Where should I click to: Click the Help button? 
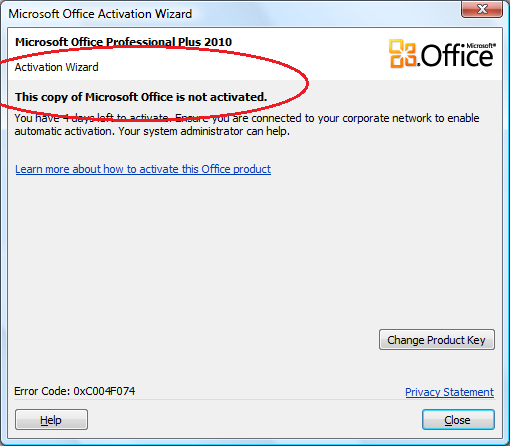click(51, 420)
